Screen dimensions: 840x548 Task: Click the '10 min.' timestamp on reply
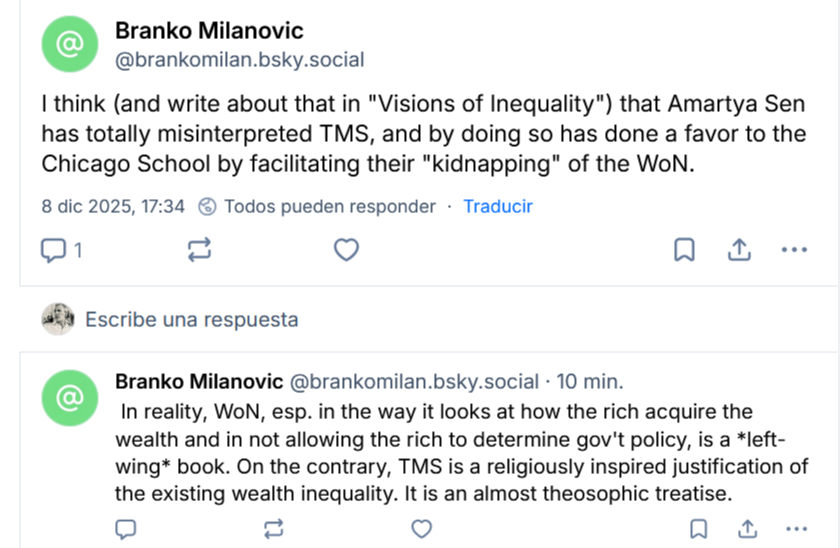tap(590, 381)
